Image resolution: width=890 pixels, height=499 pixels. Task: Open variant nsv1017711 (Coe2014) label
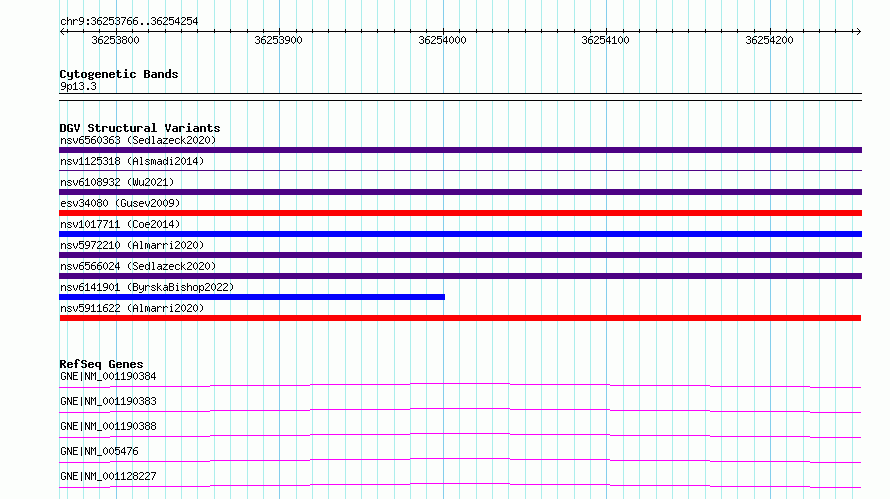click(x=120, y=224)
